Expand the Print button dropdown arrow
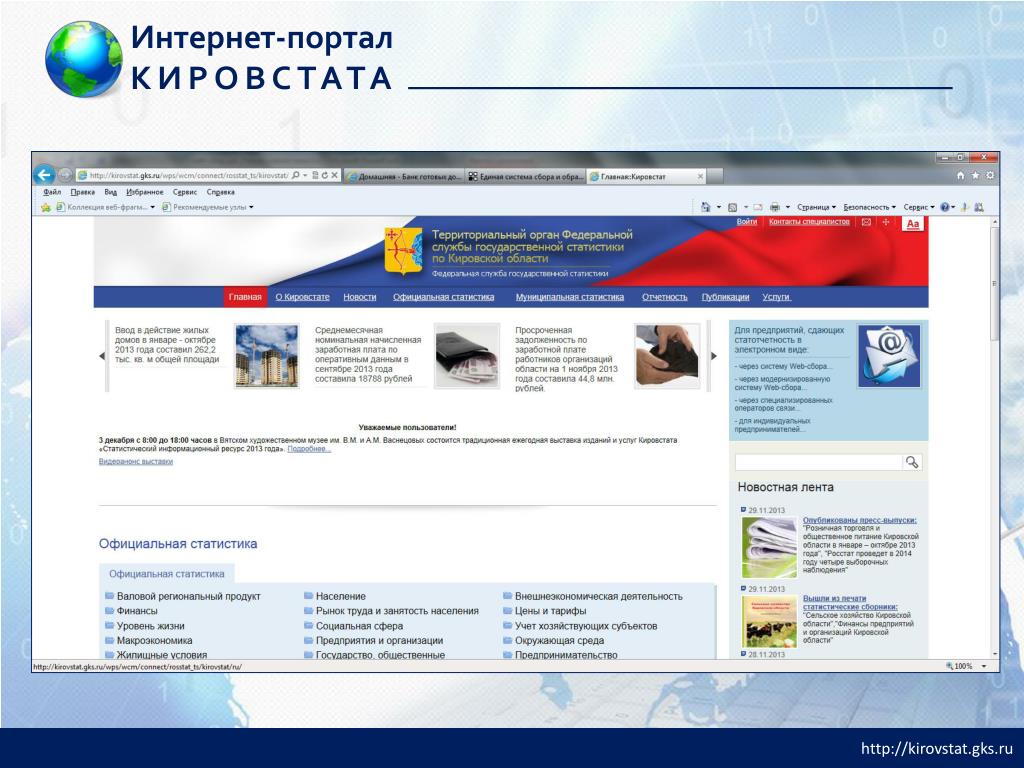1024x768 pixels. (x=788, y=207)
